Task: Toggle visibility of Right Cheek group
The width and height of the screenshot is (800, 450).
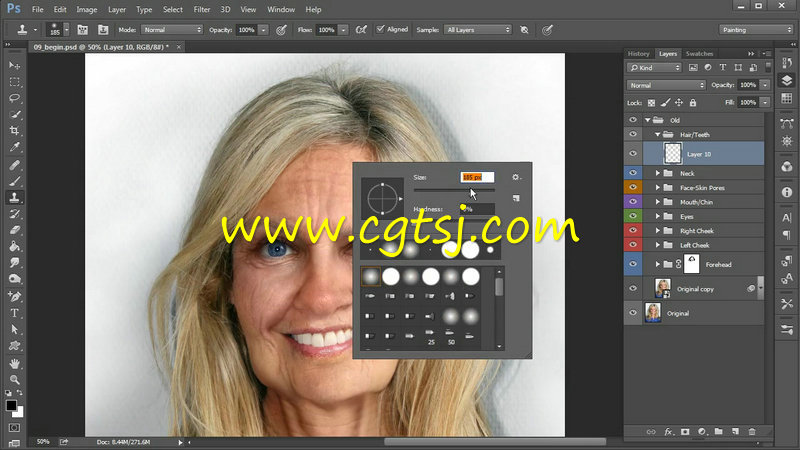Action: (x=633, y=230)
